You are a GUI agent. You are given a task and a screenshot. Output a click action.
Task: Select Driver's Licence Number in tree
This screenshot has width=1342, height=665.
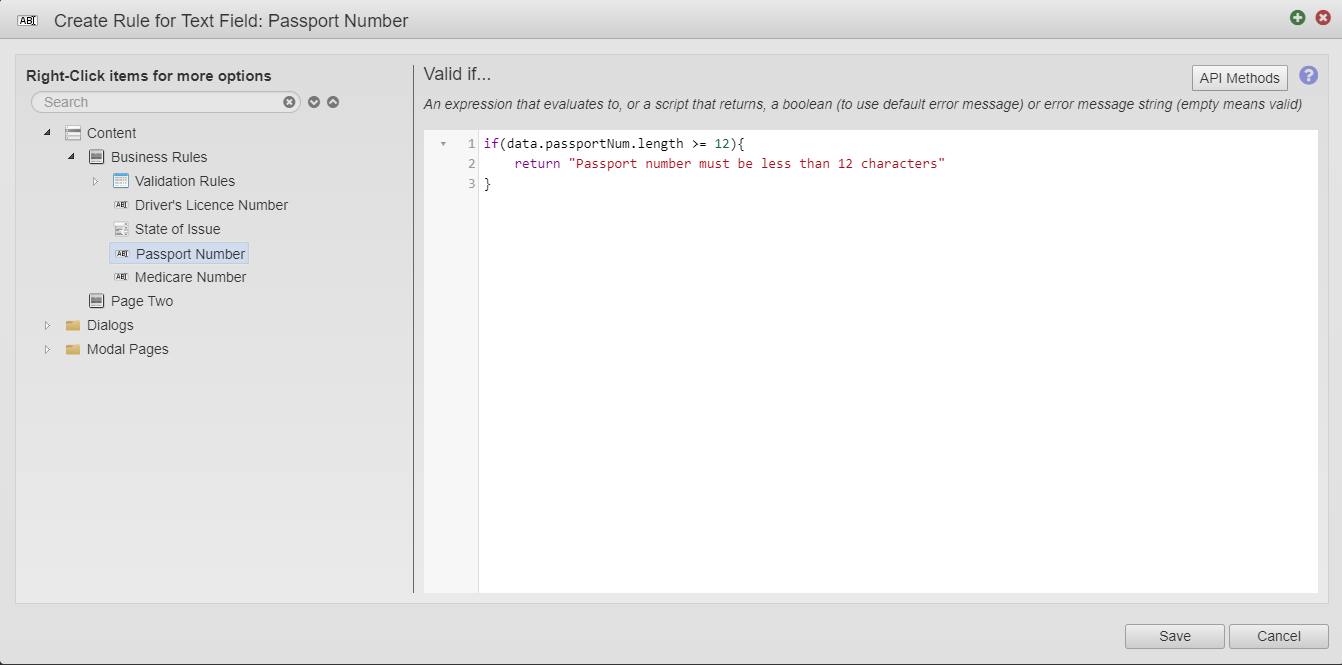[211, 205]
